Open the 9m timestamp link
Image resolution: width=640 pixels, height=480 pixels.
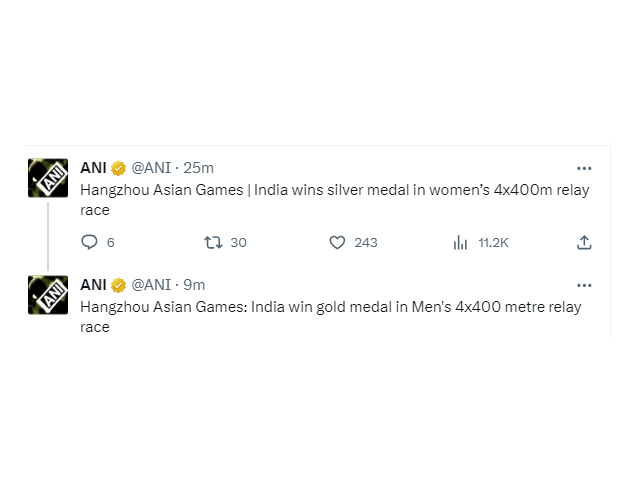194,285
